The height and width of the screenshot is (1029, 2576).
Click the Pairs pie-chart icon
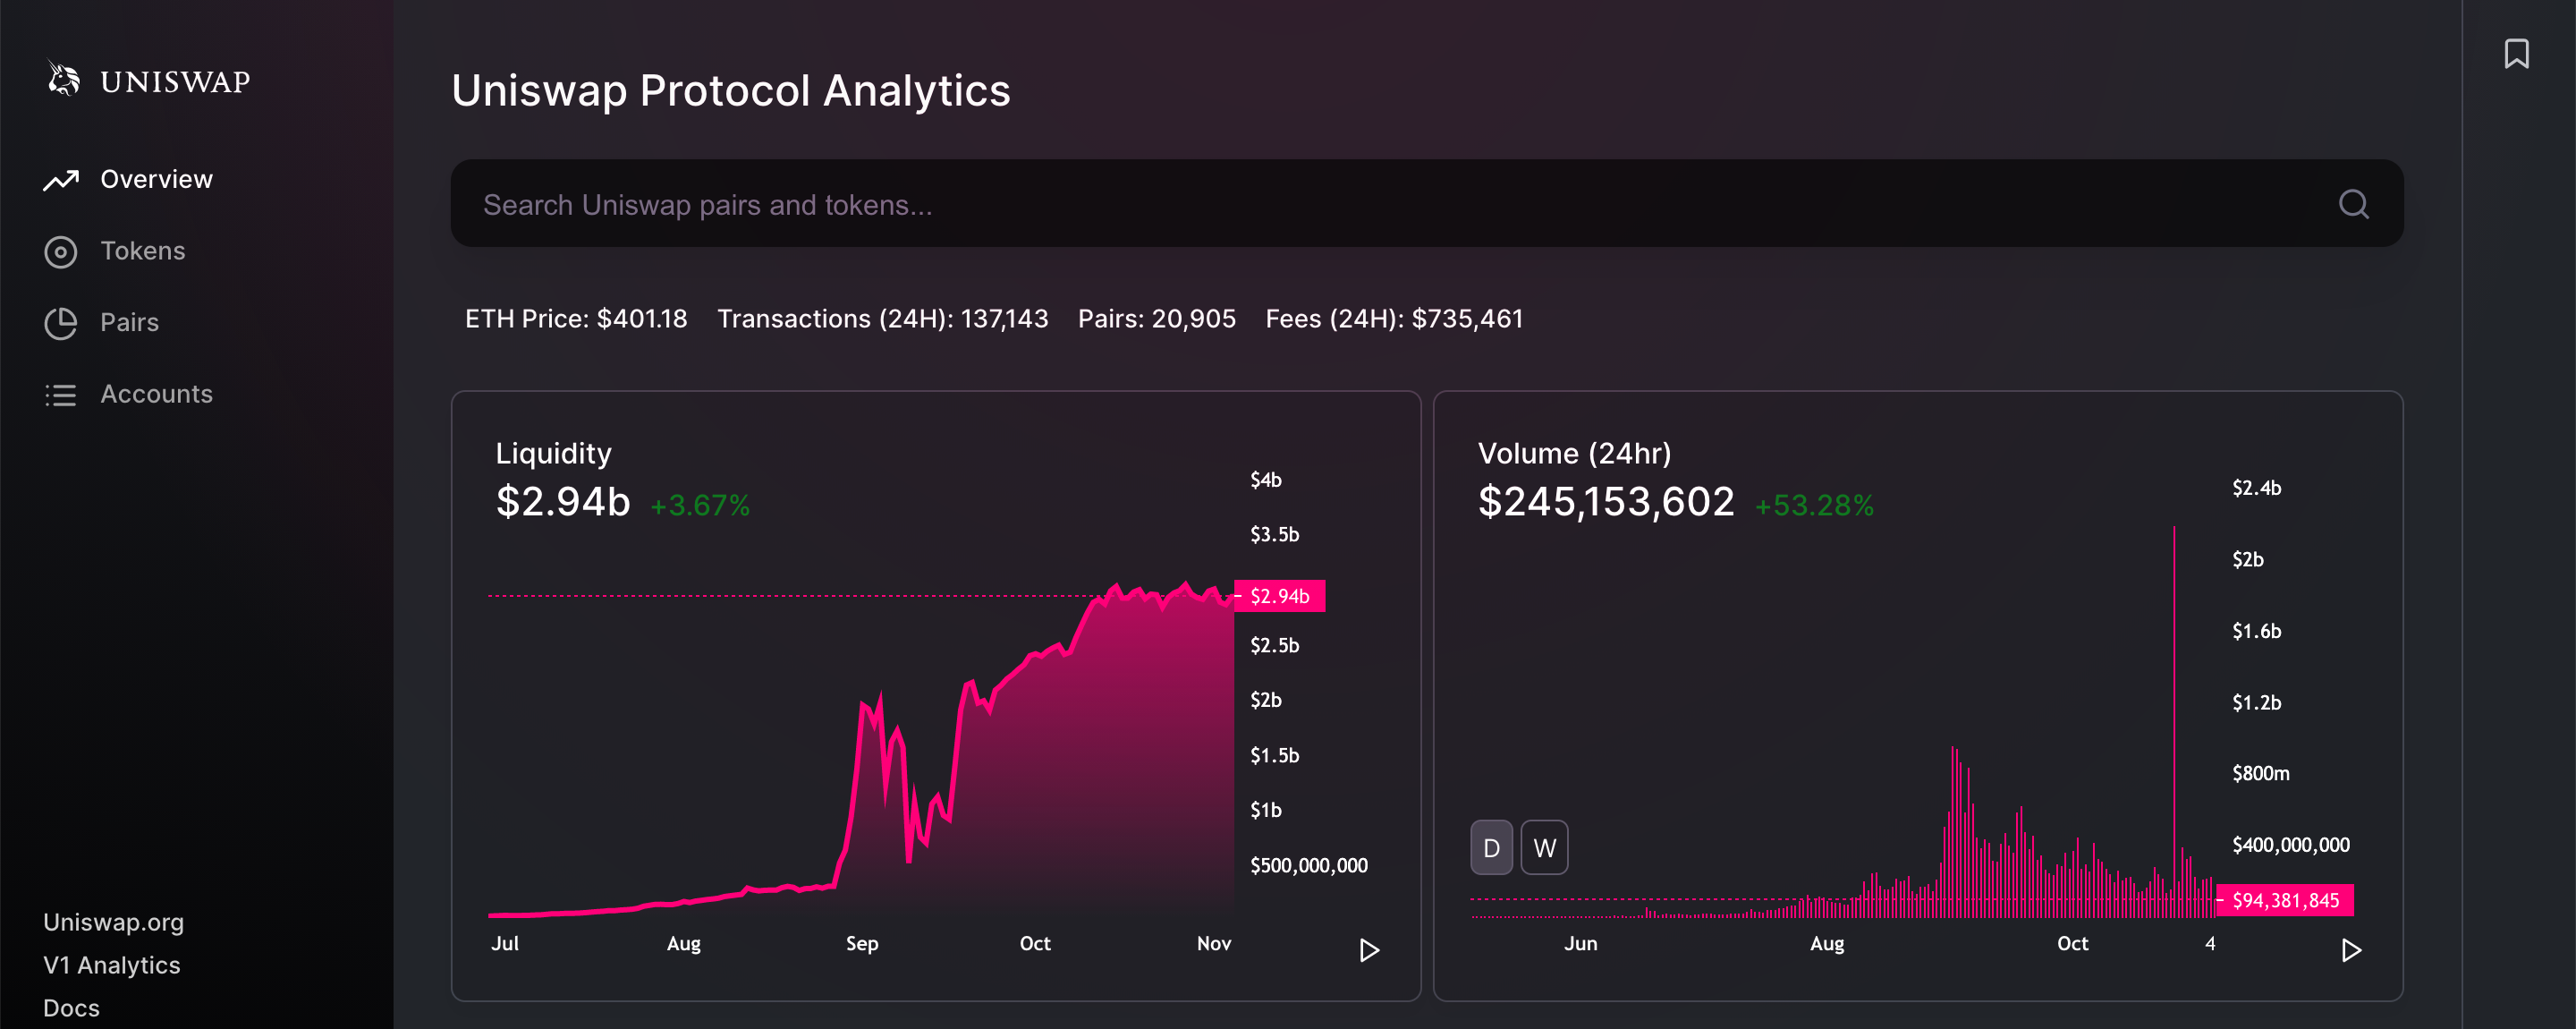click(61, 323)
